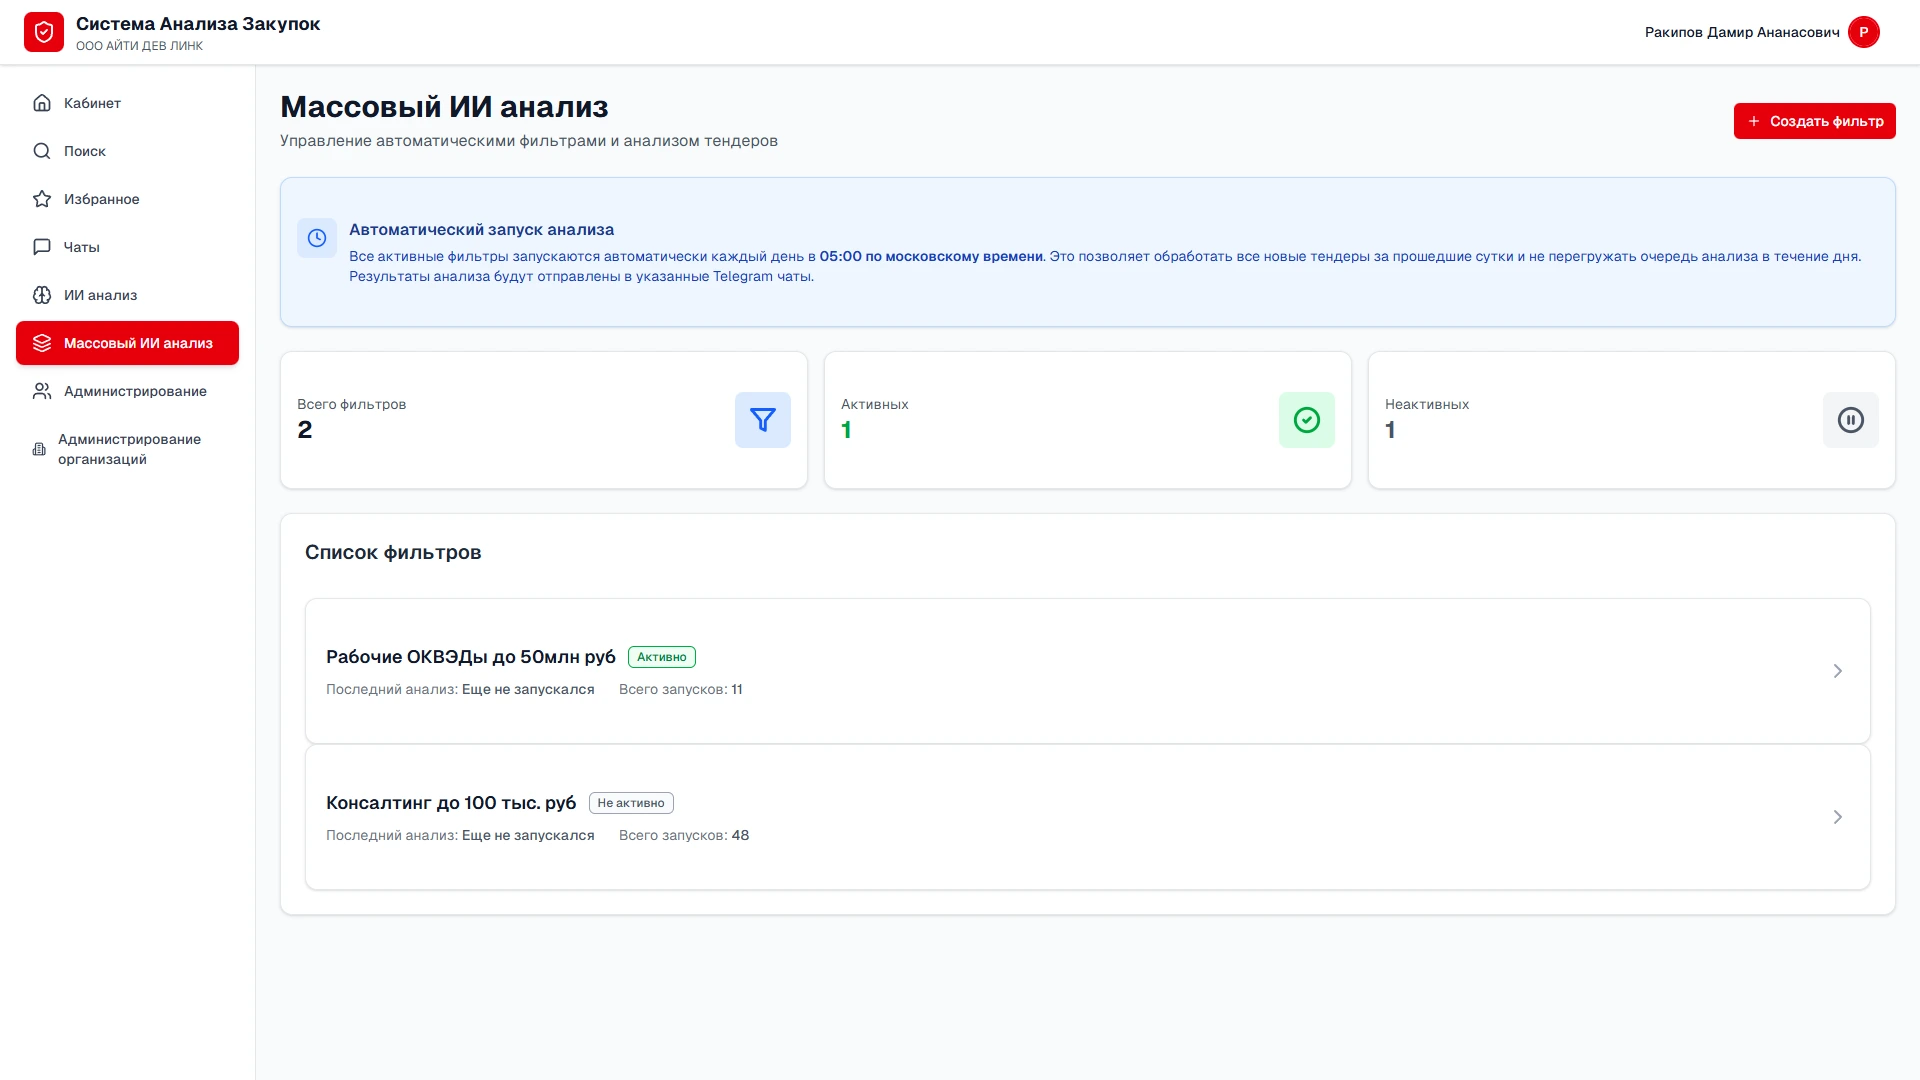Go to Поиск in the sidebar

click(84, 151)
